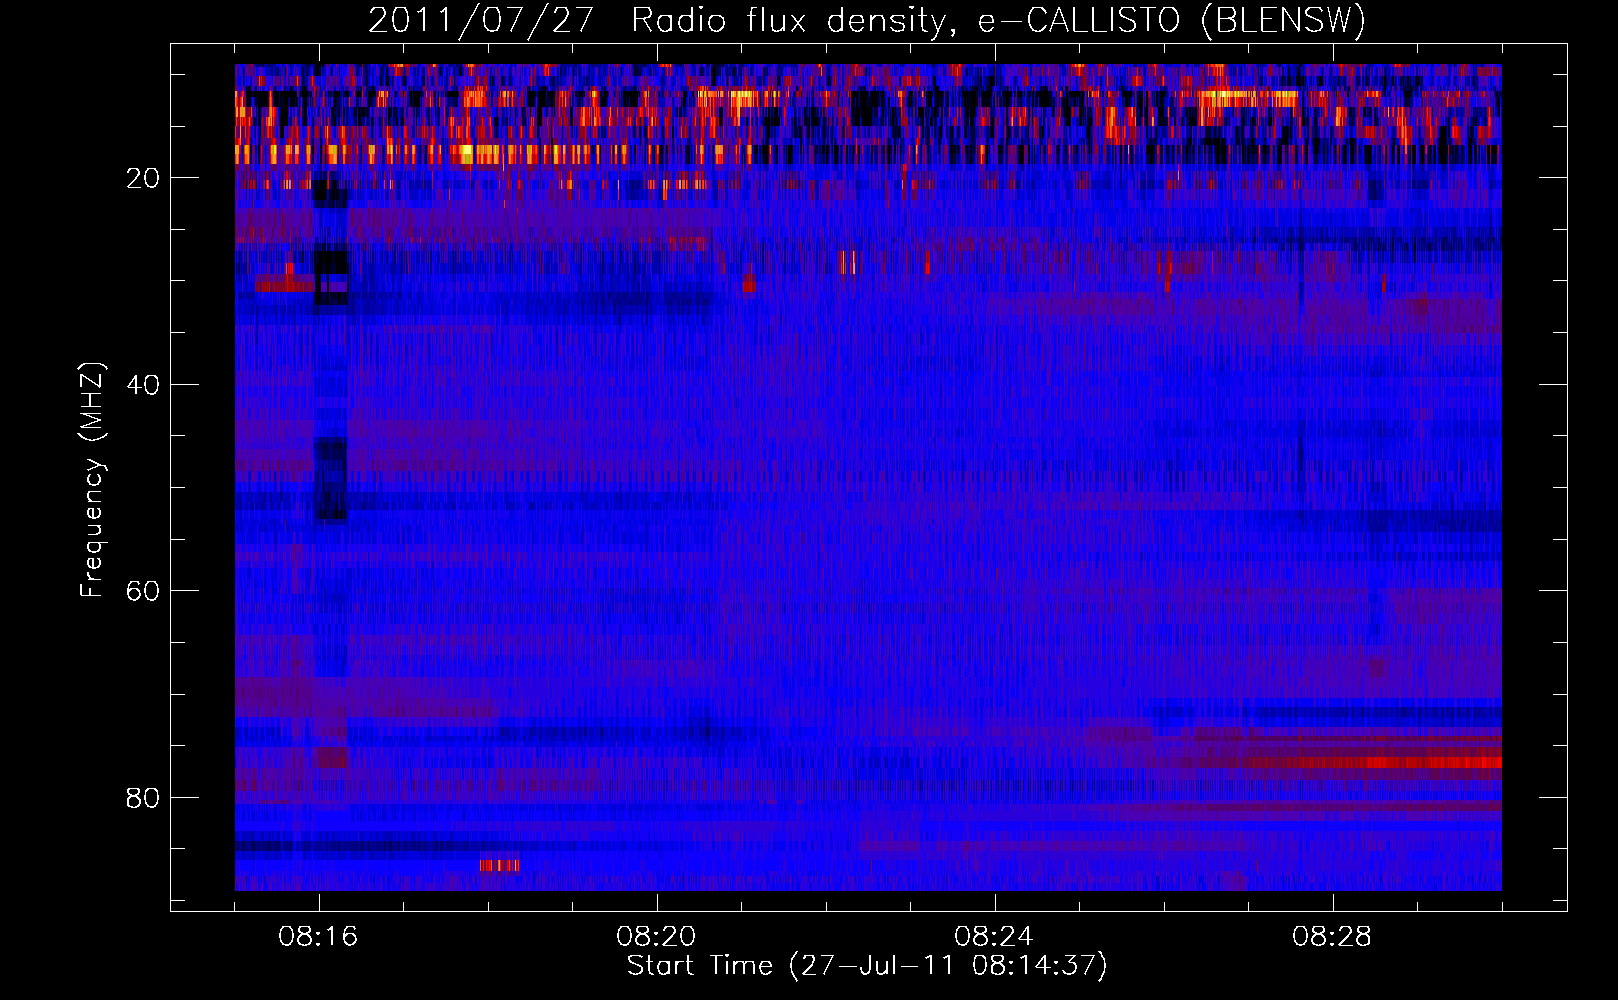Click the 08:20 time axis label
Viewport: 1618px width, 1000px height.
click(x=656, y=937)
